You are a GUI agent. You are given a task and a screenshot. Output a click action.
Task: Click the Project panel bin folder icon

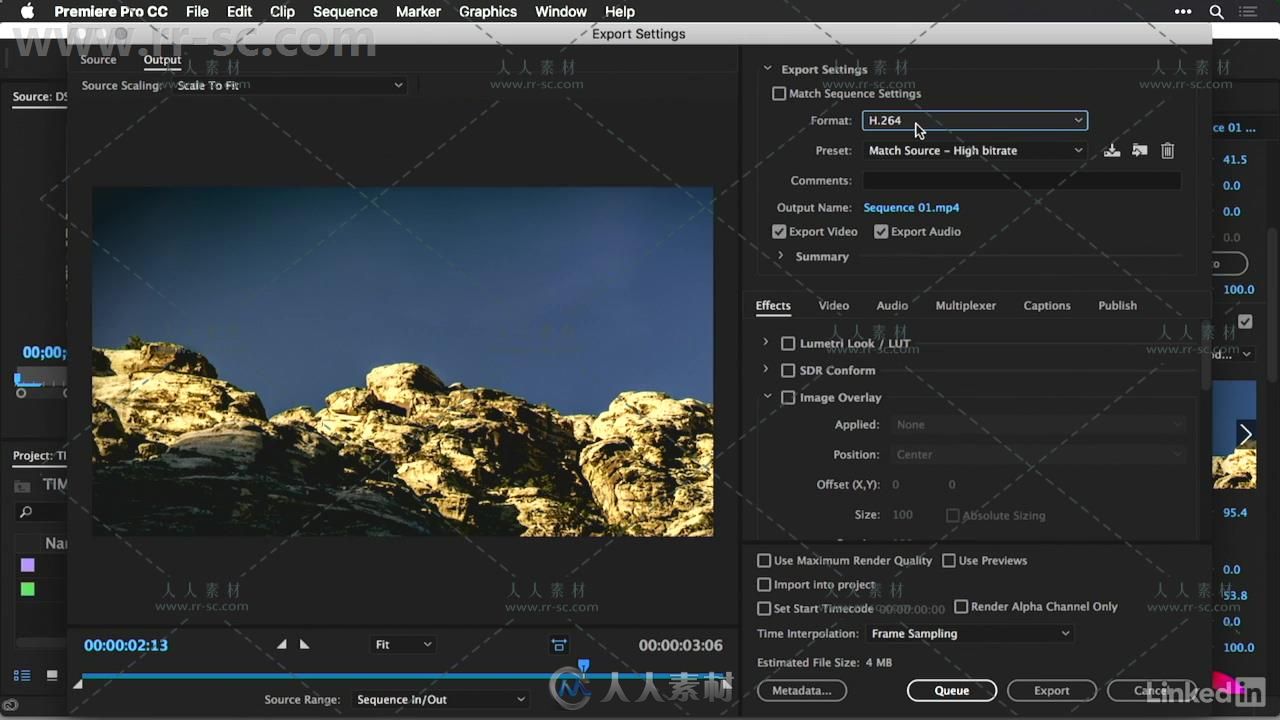coord(22,486)
